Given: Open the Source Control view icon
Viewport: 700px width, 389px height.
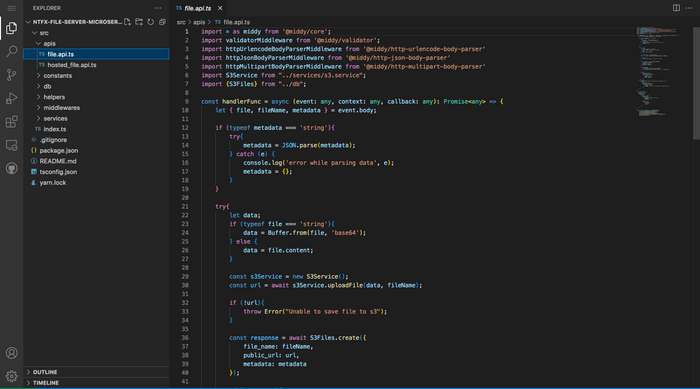Looking at the screenshot, I should point(12,75).
